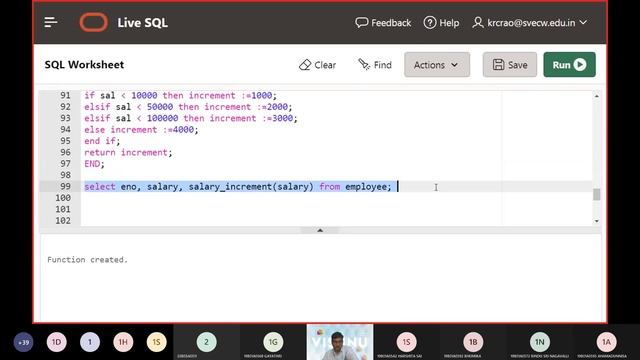
Task: Select the participant avatar labeled 2
Action: pos(207,342)
